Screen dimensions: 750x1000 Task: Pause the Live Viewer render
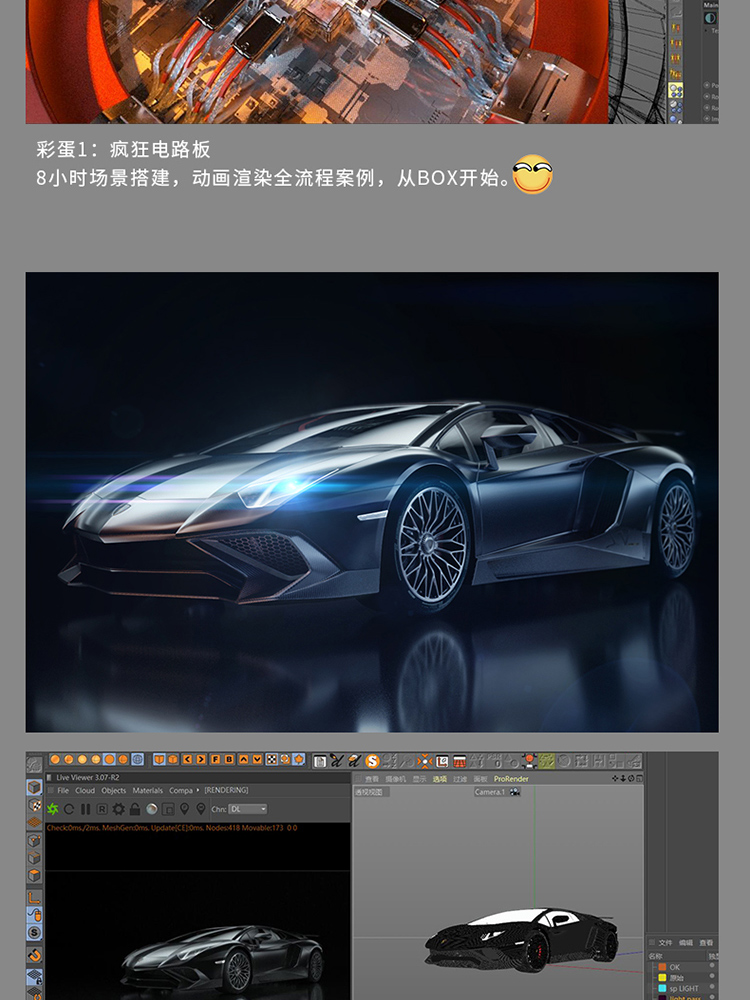[85, 809]
